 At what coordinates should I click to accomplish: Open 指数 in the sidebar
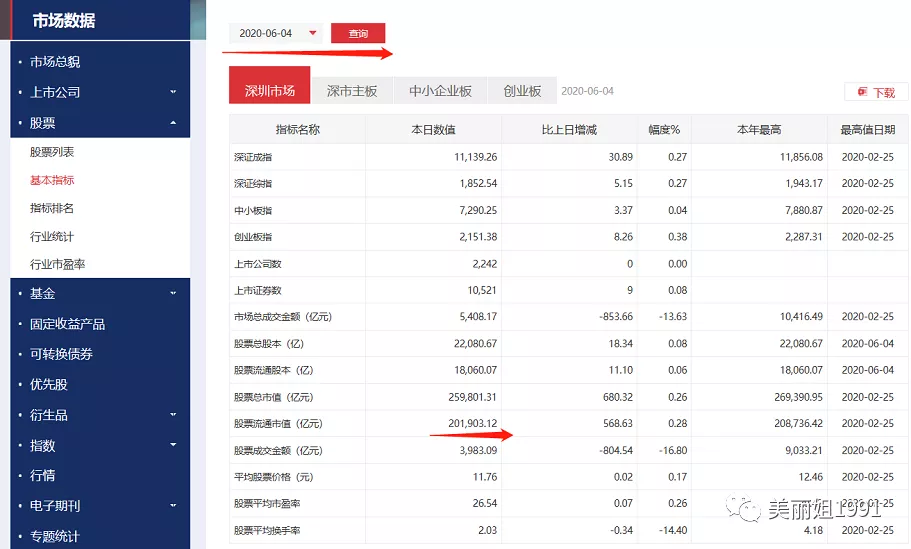[42, 445]
